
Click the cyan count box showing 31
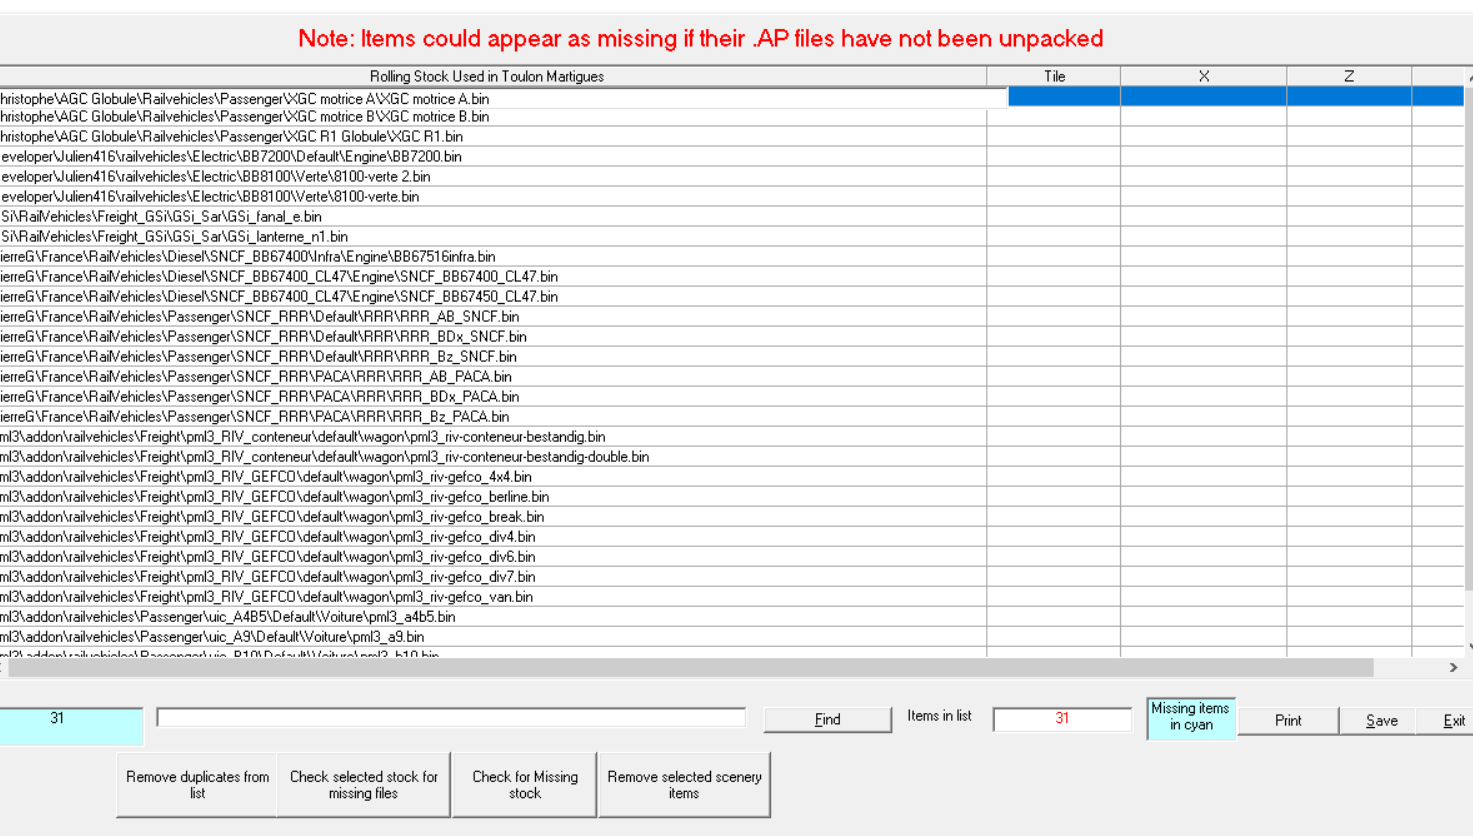(x=71, y=725)
